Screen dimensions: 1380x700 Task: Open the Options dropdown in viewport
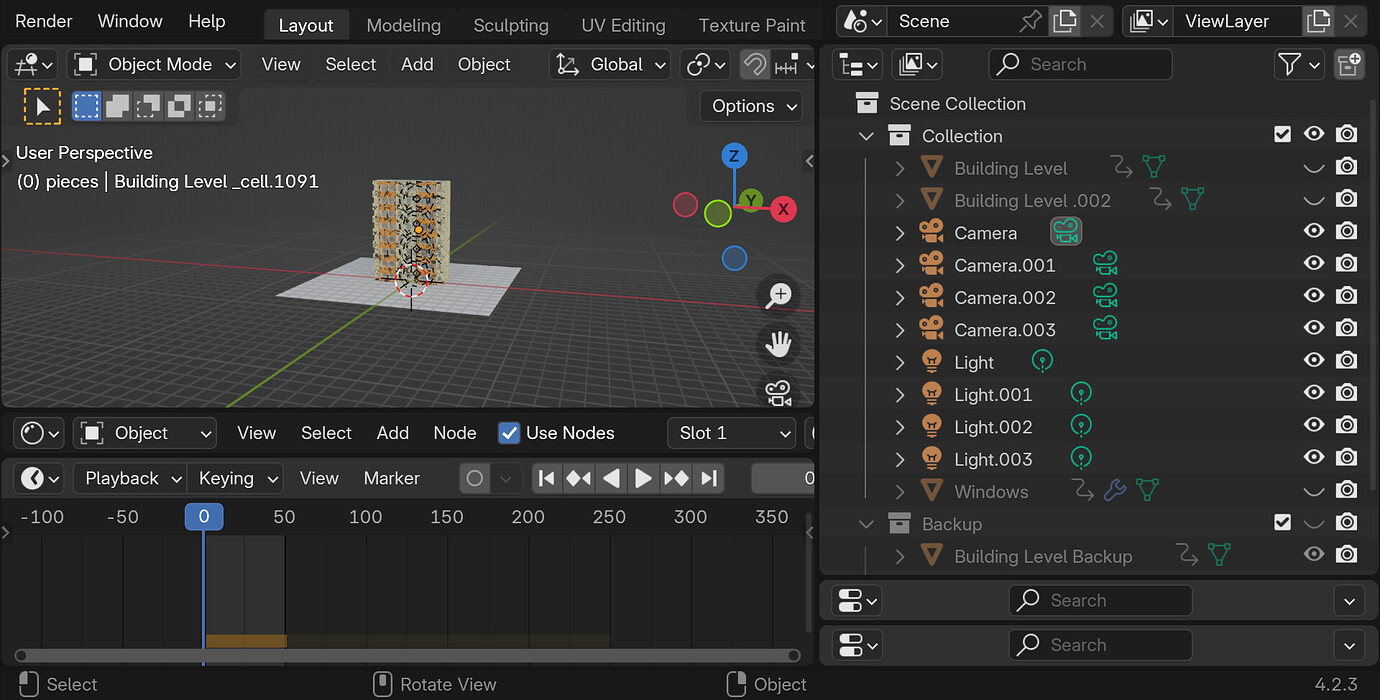click(x=752, y=106)
